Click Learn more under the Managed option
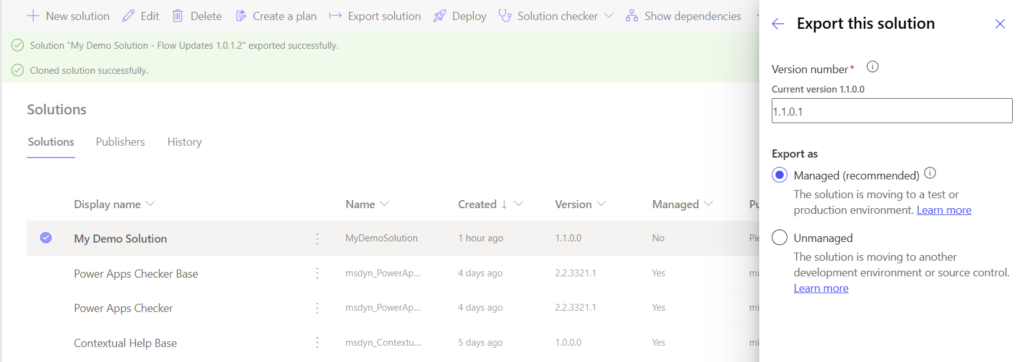Image resolution: width=1024 pixels, height=362 pixels. pyautogui.click(x=944, y=210)
